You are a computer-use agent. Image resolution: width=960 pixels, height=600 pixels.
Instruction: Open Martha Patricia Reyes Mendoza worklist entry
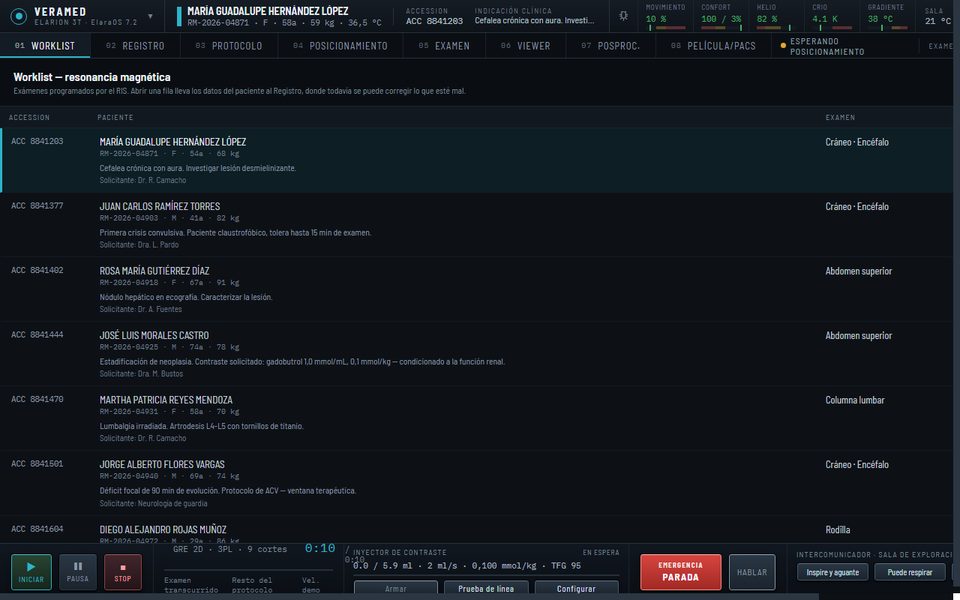coord(476,418)
